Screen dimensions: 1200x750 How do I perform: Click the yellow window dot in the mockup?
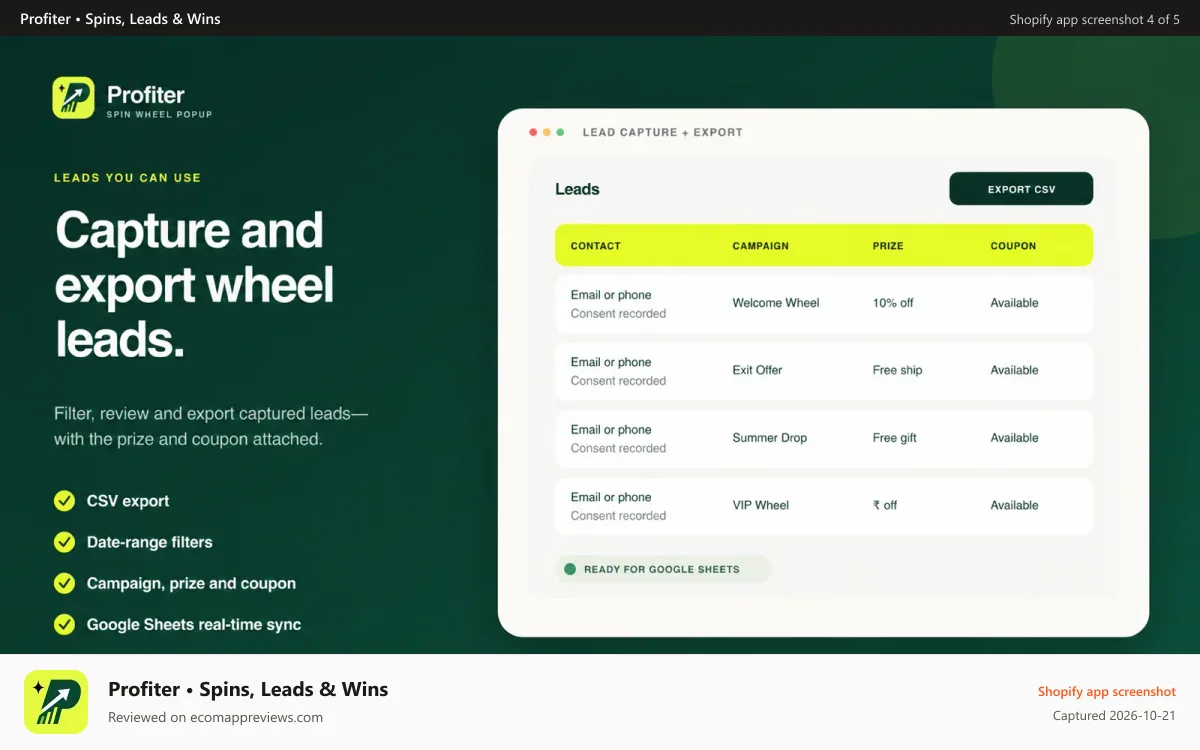(x=547, y=132)
